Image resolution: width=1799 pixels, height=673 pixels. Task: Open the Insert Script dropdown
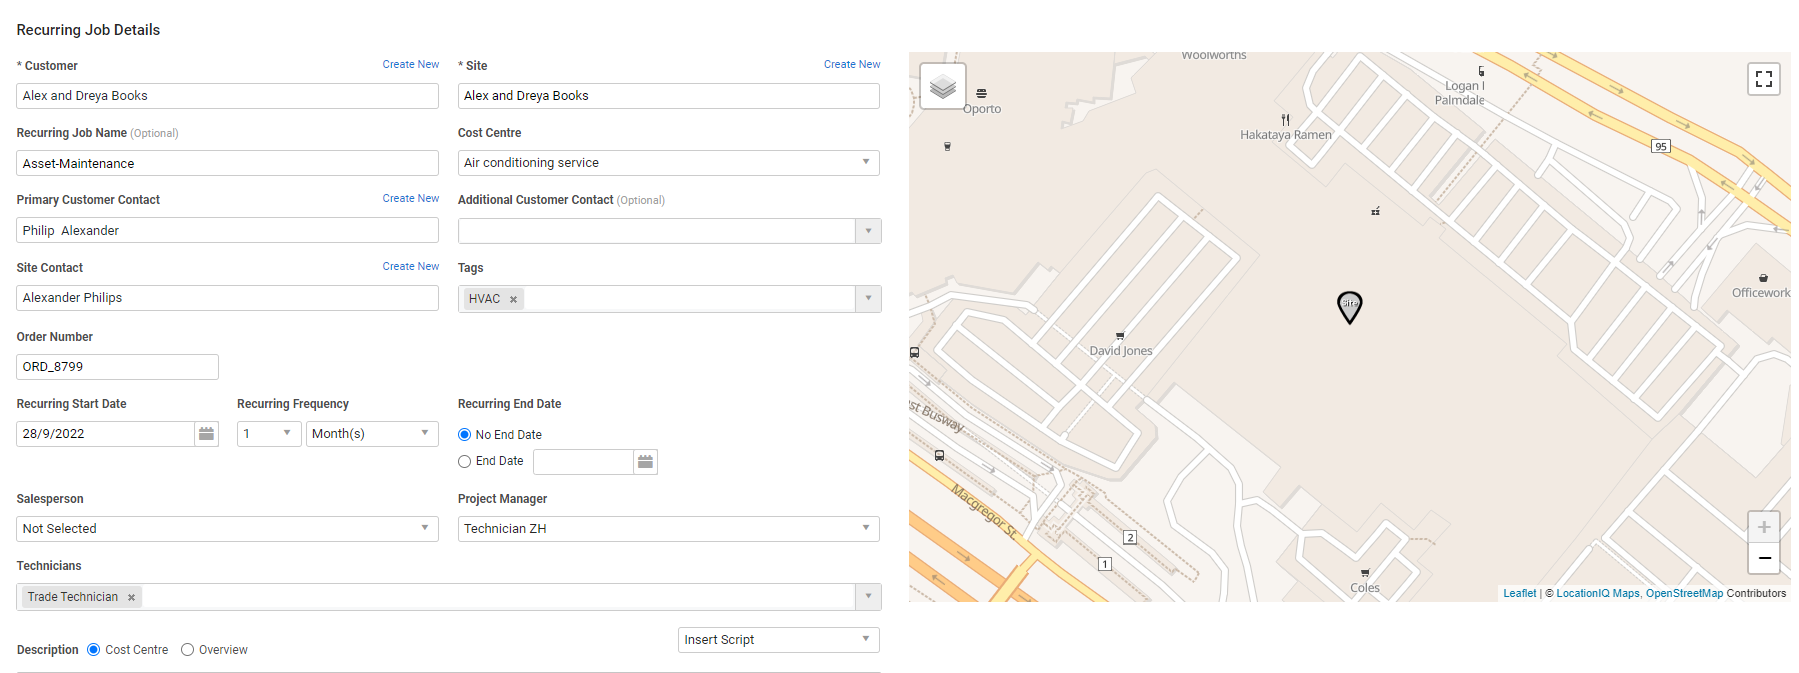pos(778,640)
